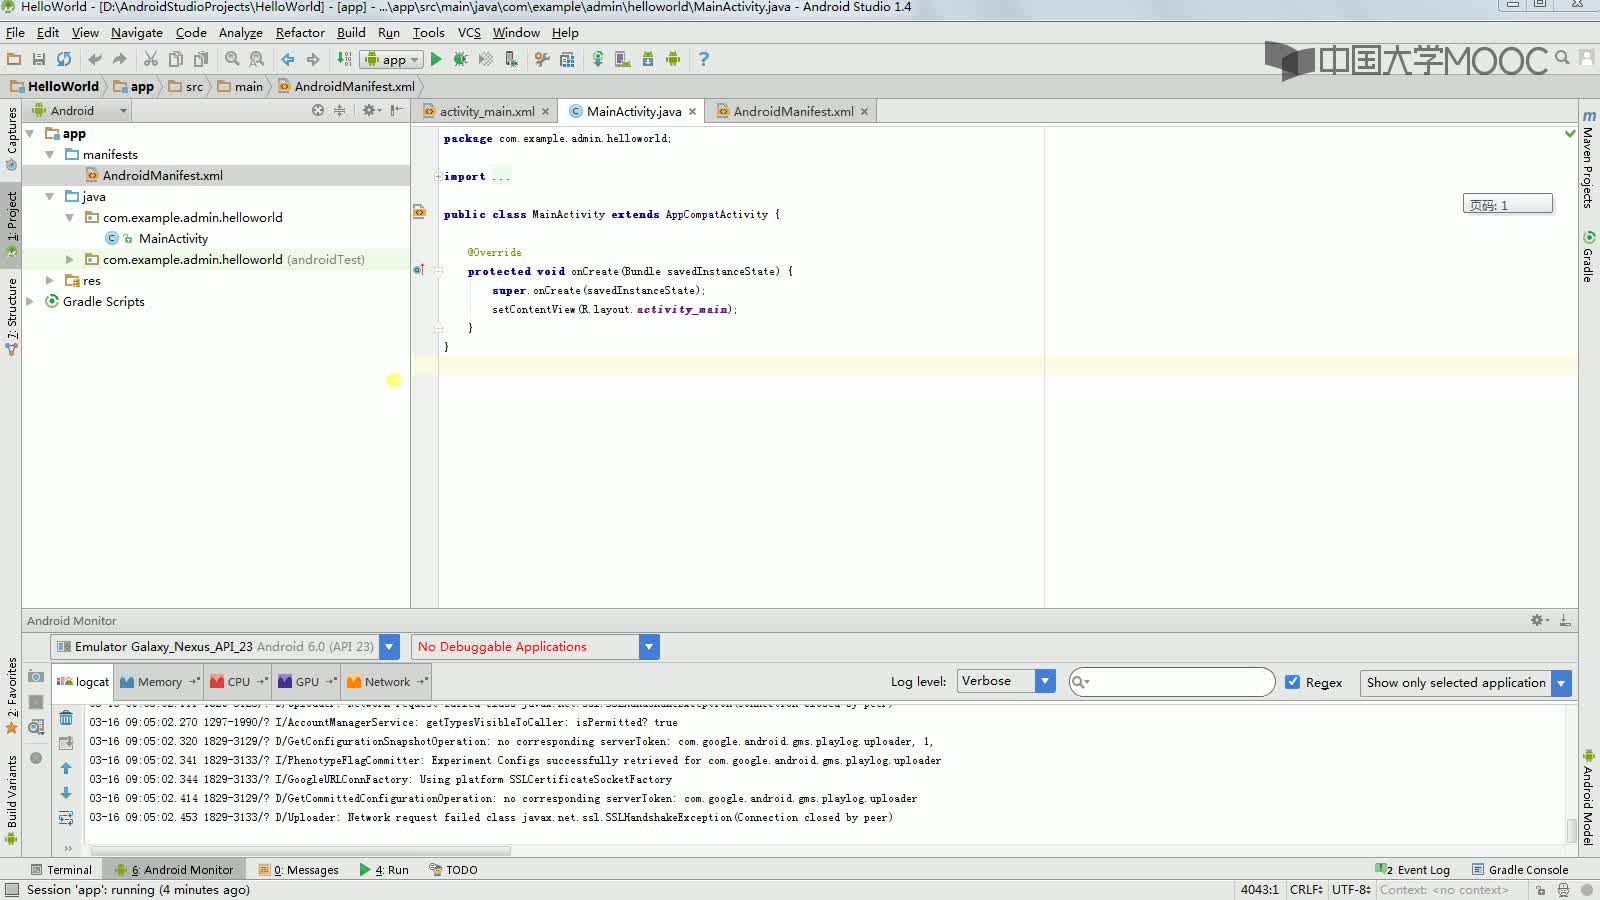Undo the last action via toolbar arrow

pyautogui.click(x=95, y=59)
